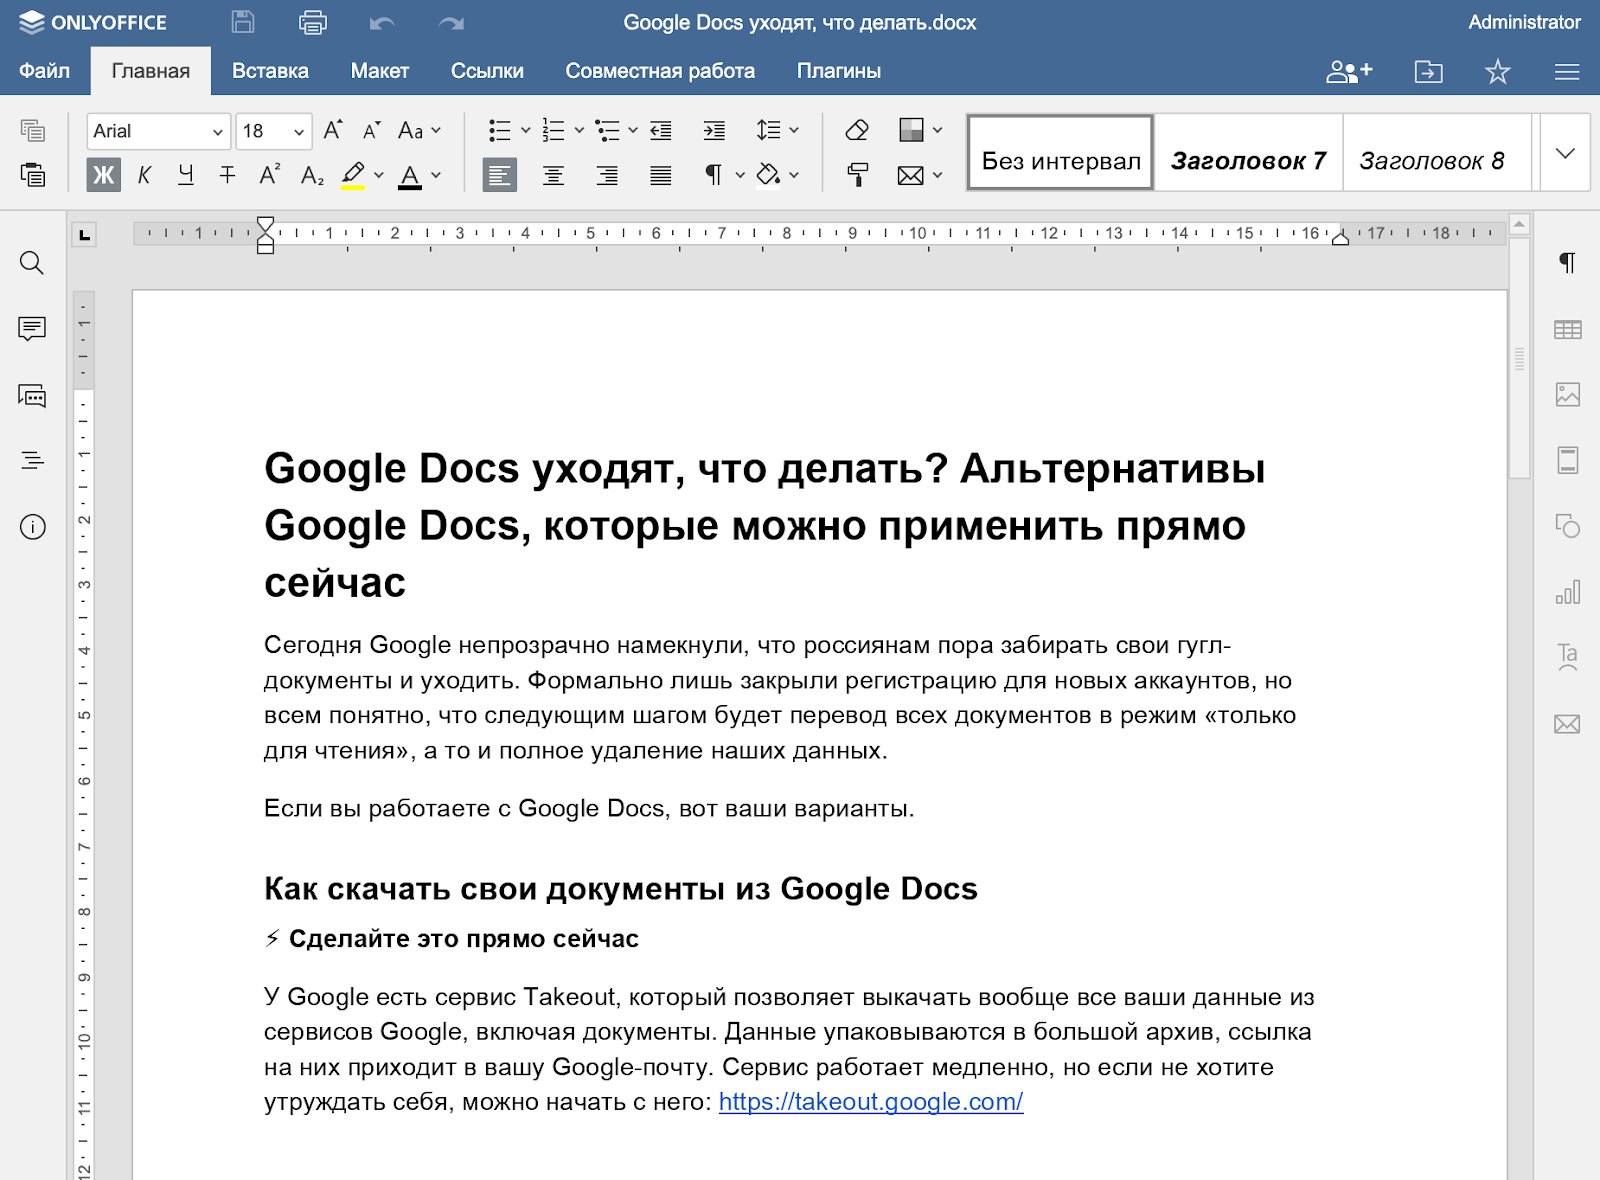Open line spacing options

point(777,130)
